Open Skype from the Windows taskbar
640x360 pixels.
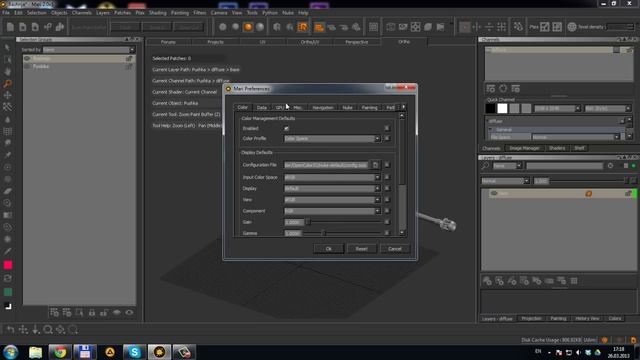pos(134,352)
